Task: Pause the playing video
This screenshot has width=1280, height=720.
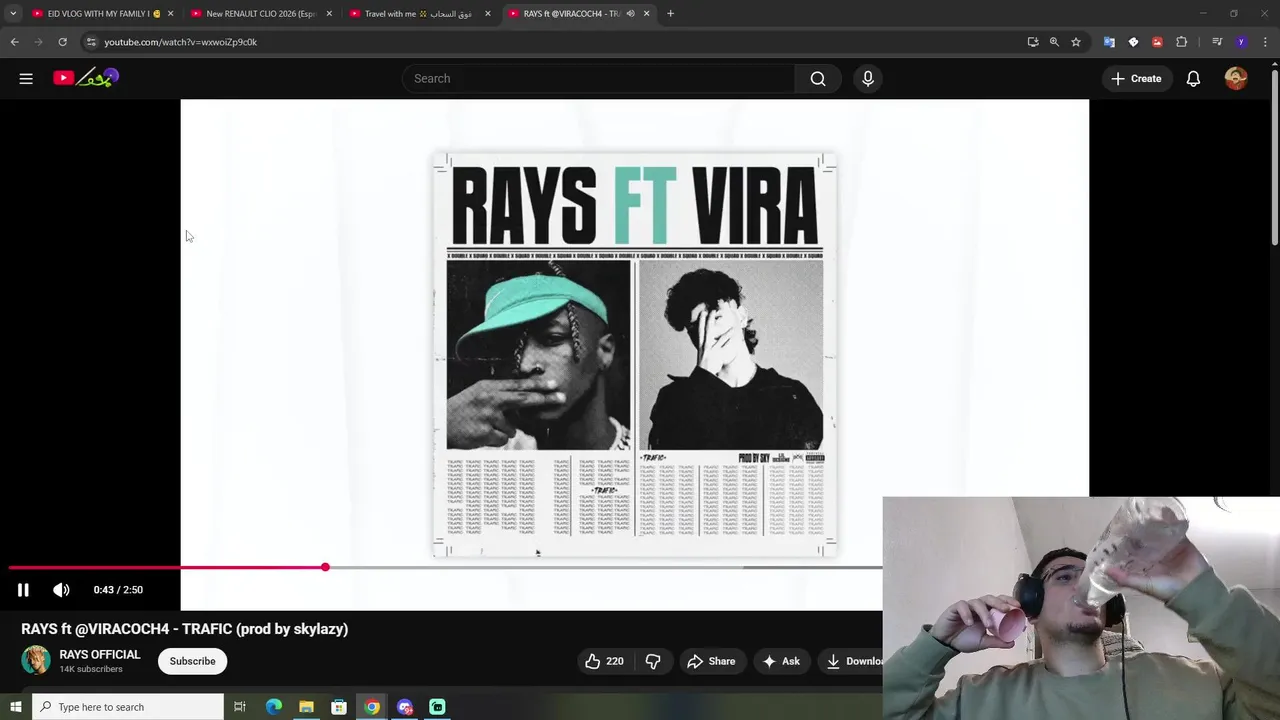Action: coord(23,590)
